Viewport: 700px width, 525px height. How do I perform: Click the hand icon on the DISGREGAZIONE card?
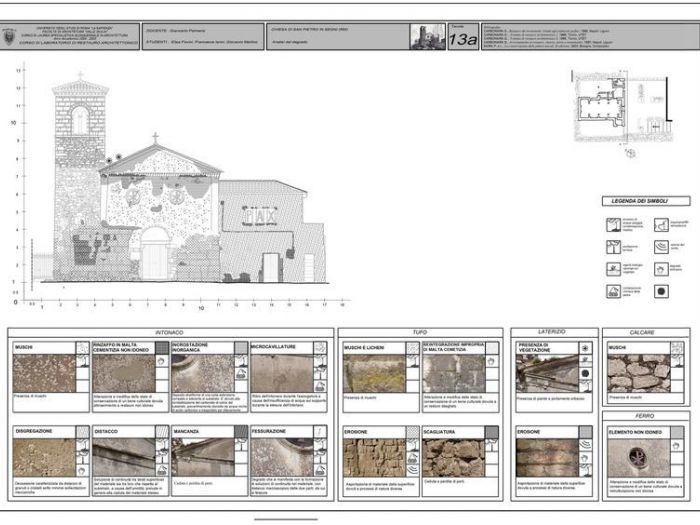83,471
